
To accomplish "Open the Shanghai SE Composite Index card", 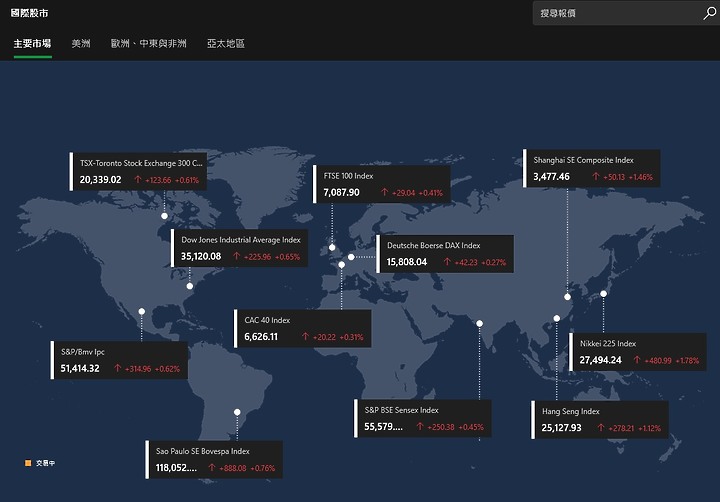I will tap(591, 168).
